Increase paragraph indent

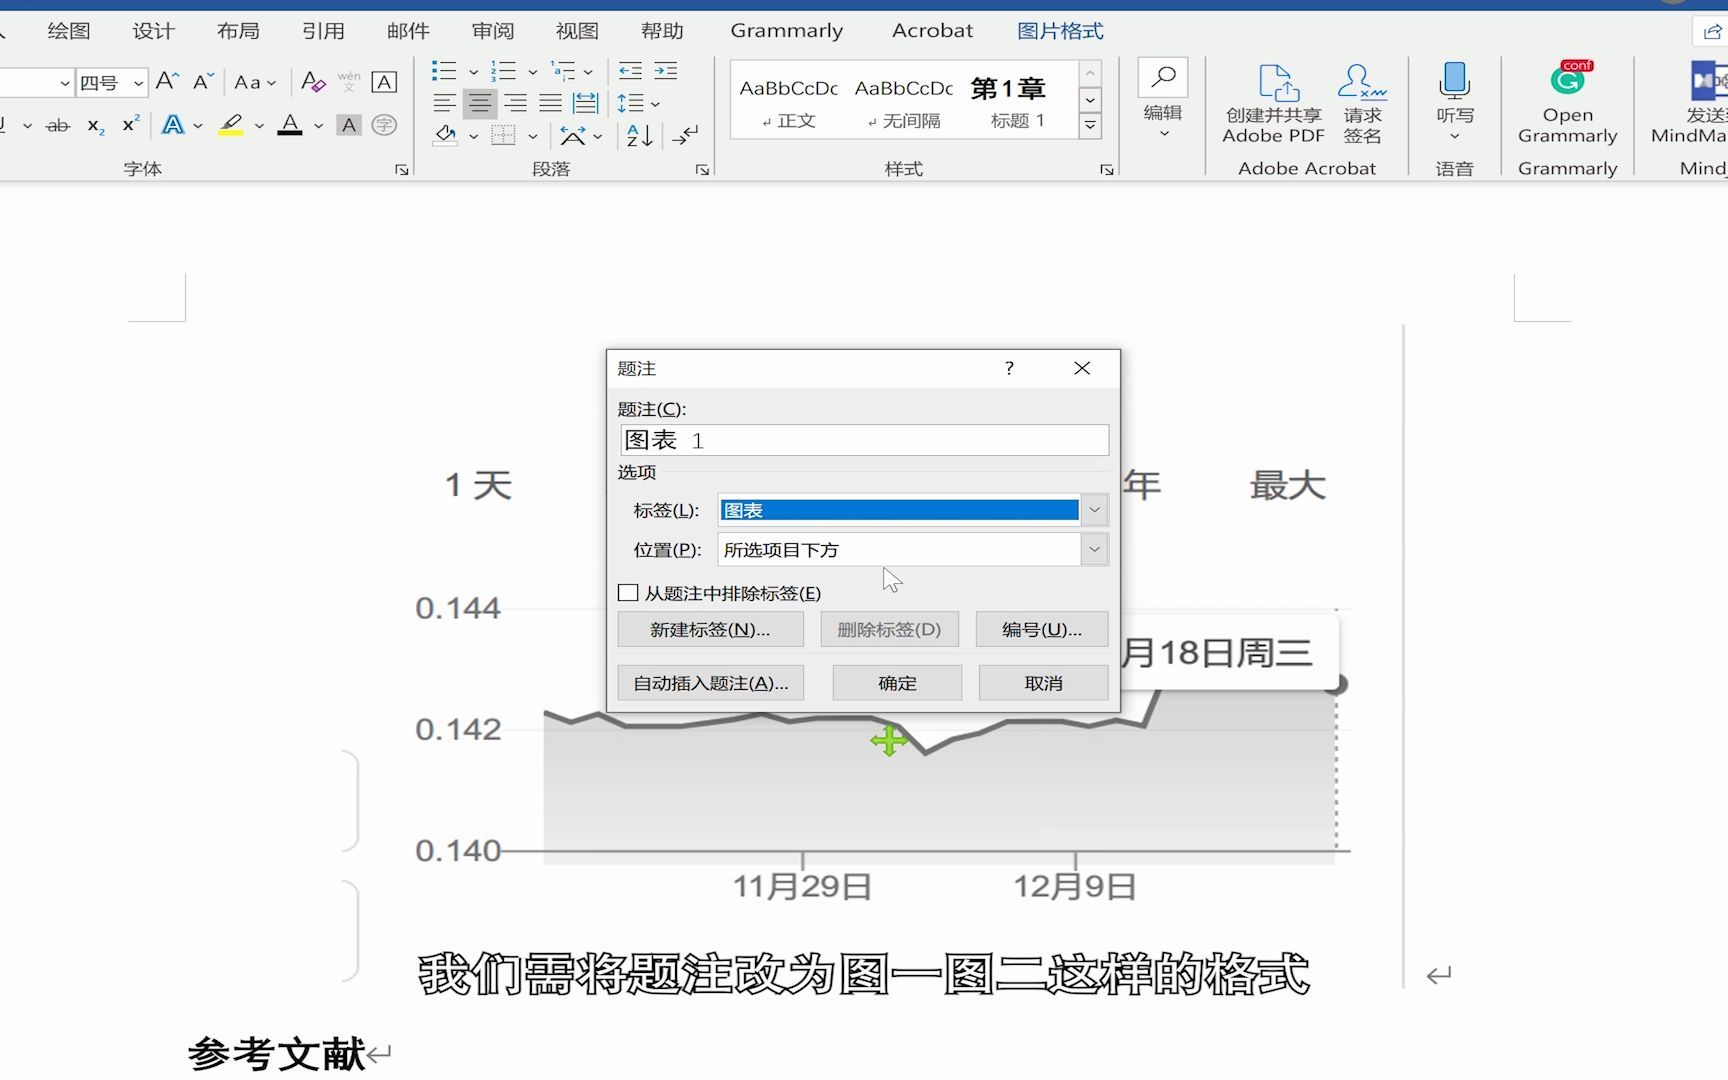[x=666, y=71]
